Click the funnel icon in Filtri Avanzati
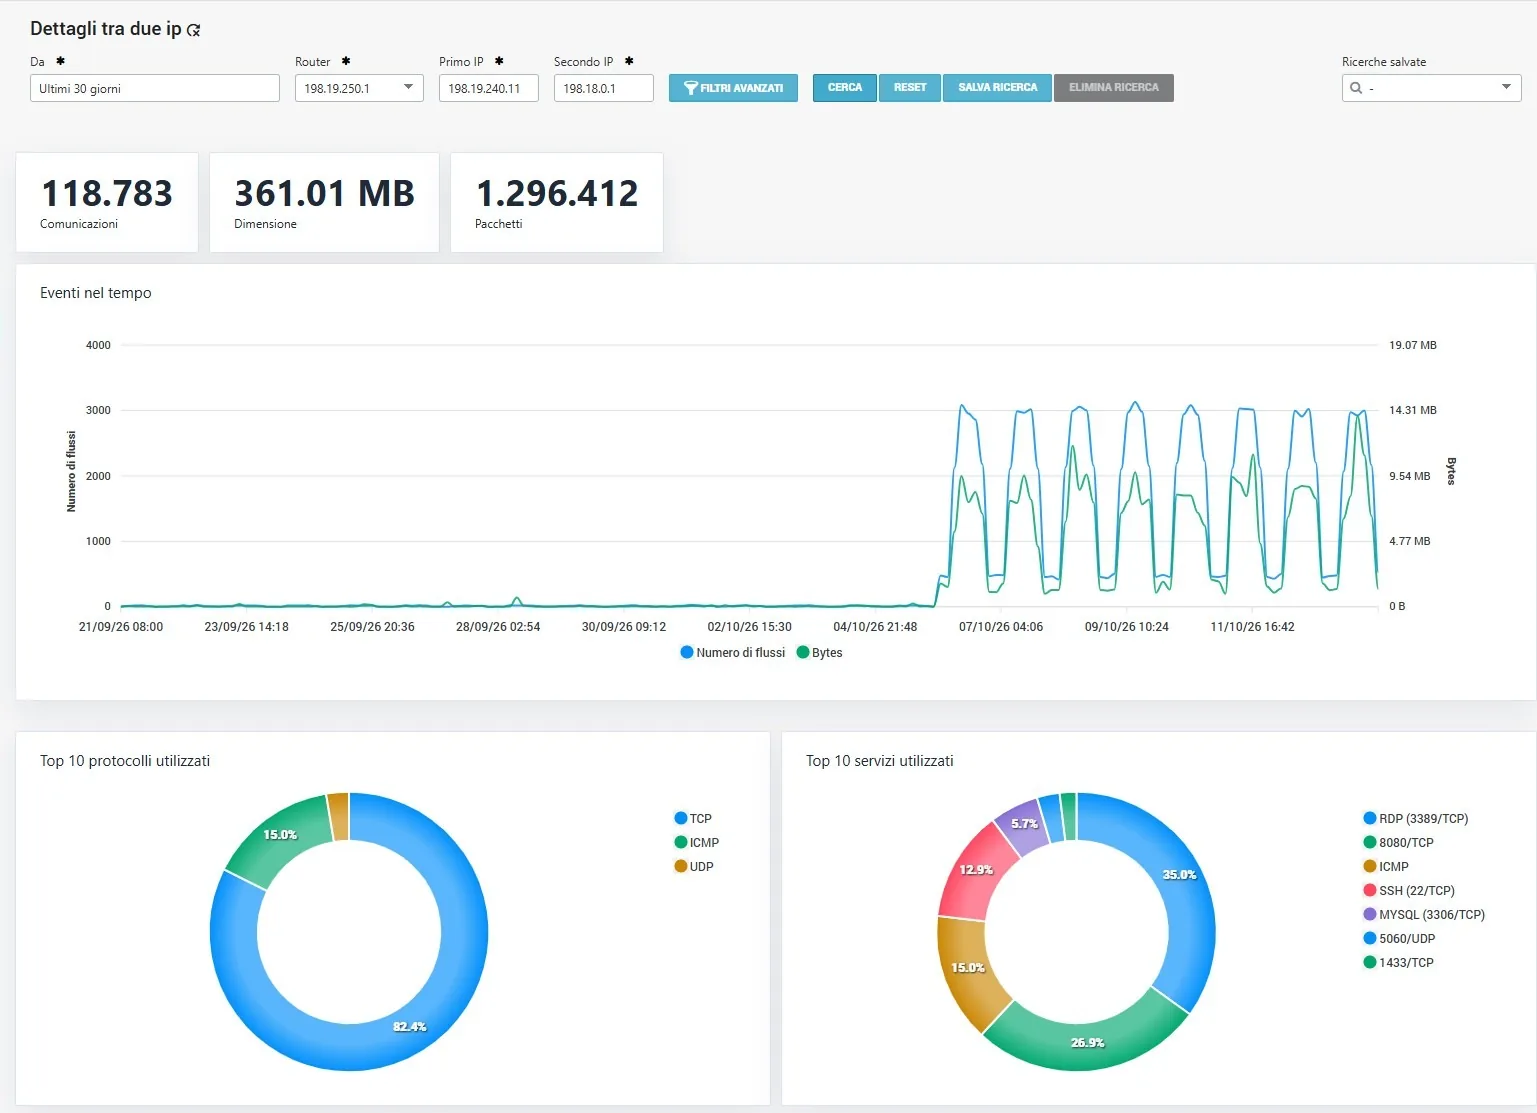Image resolution: width=1537 pixels, height=1113 pixels. [690, 88]
